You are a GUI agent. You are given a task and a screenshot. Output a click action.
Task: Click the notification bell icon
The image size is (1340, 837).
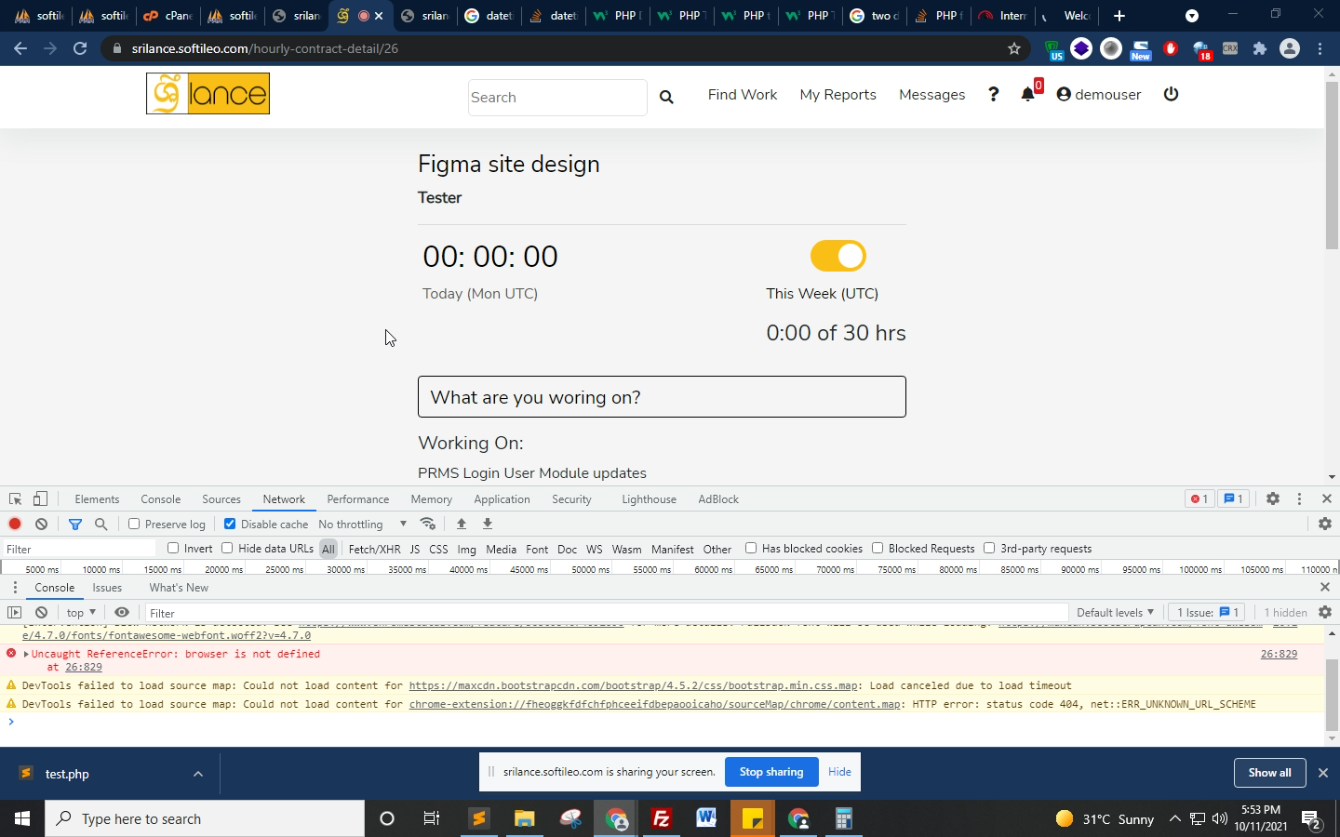(1027, 94)
